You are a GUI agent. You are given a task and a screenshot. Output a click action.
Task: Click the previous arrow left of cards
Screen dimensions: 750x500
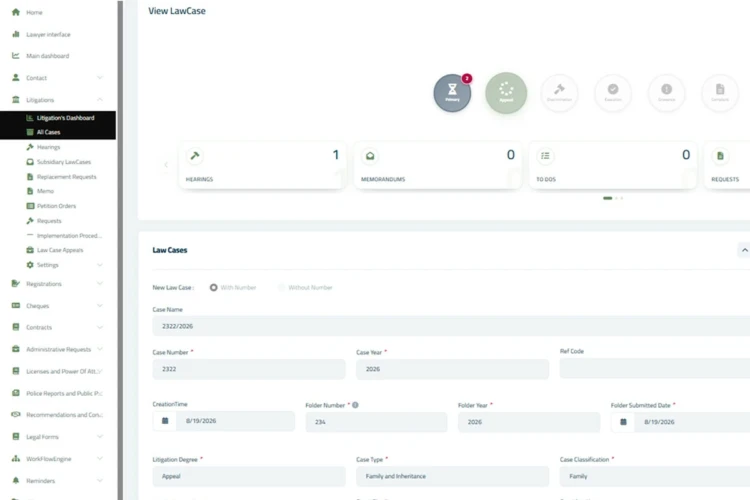pos(166,165)
